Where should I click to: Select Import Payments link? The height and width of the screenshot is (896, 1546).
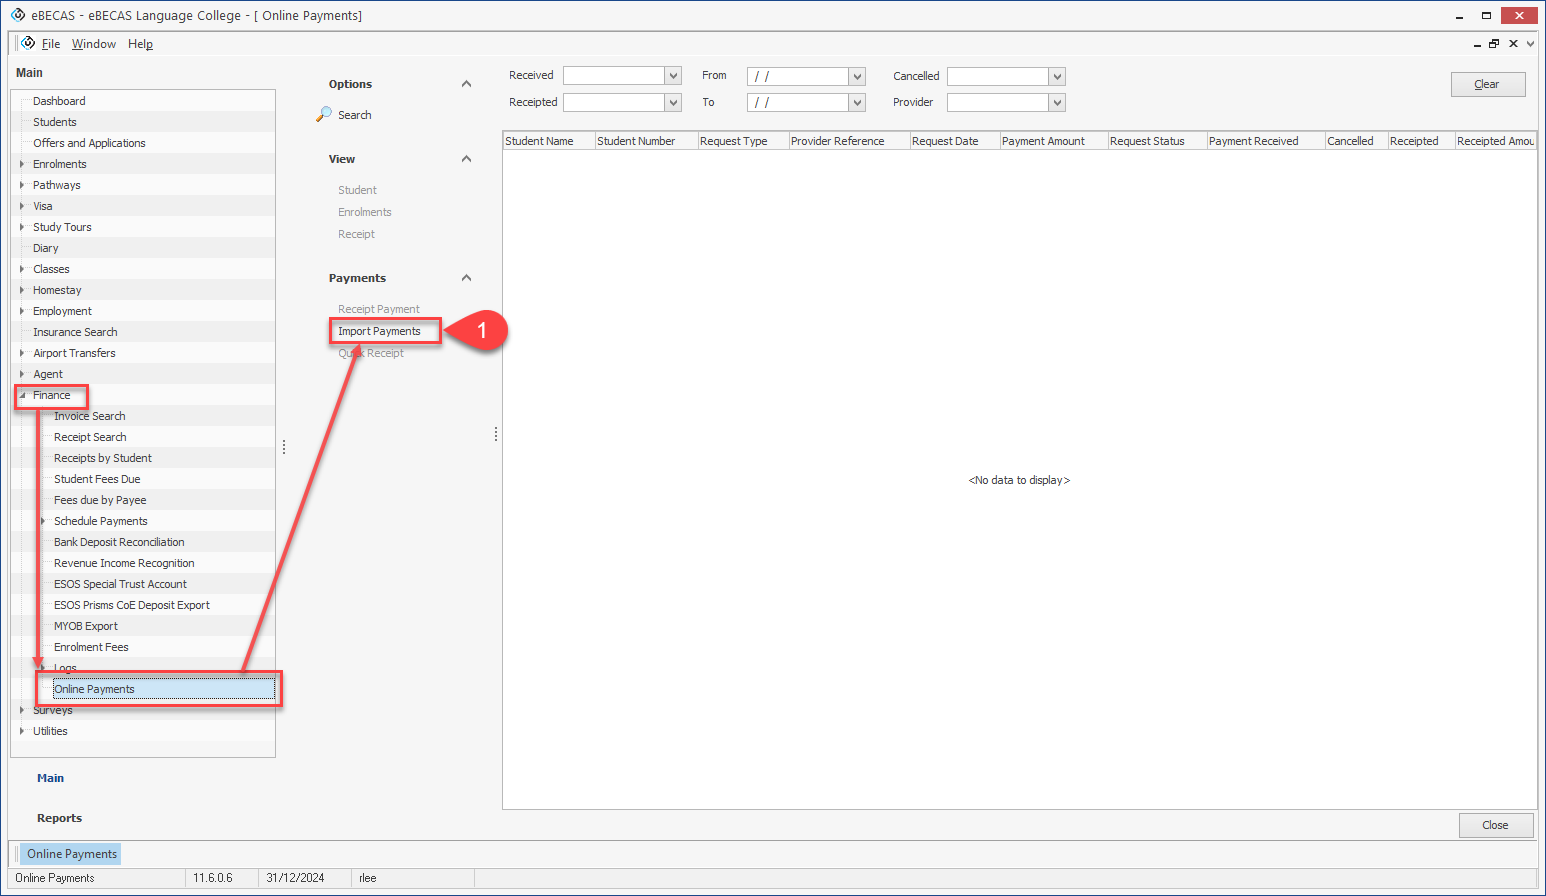click(379, 331)
